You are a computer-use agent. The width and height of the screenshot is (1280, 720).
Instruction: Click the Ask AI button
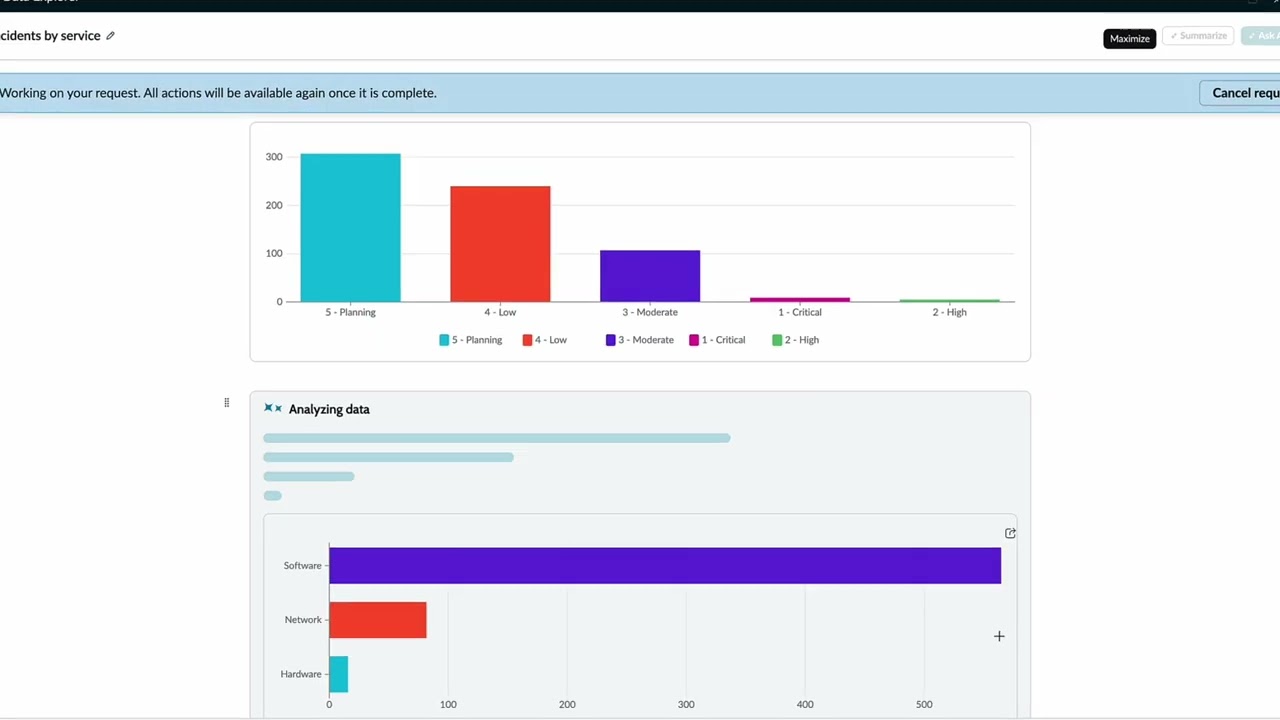[1263, 35]
